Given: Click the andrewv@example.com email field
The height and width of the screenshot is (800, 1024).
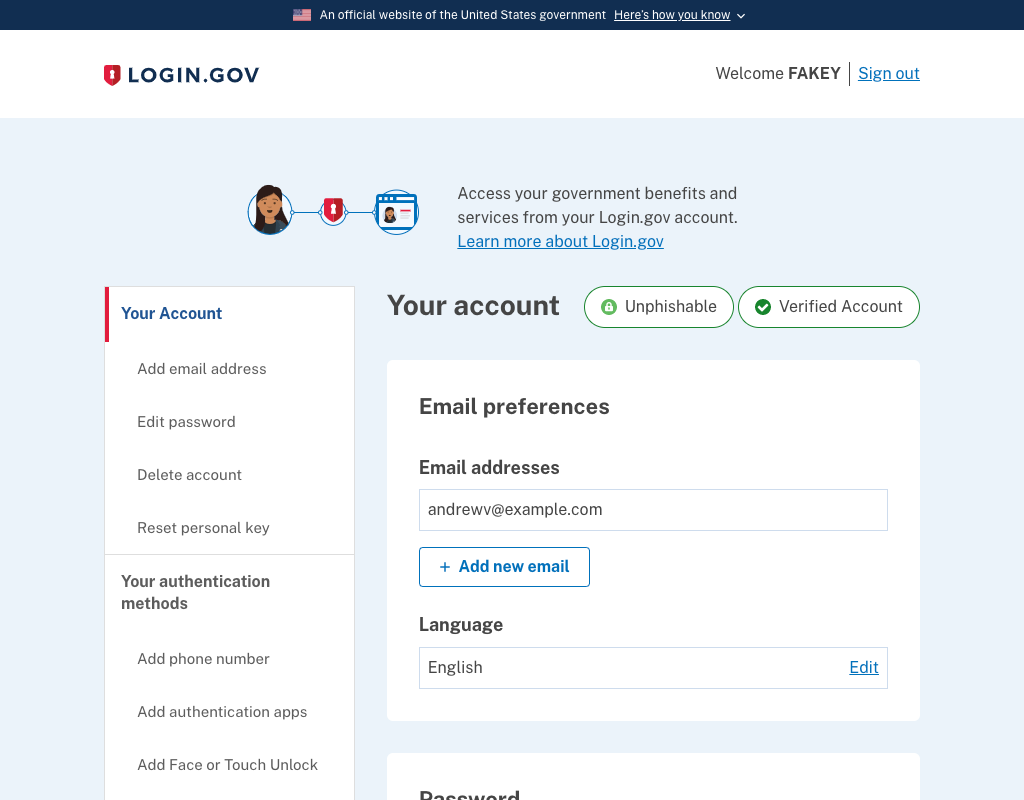Looking at the screenshot, I should click(653, 510).
